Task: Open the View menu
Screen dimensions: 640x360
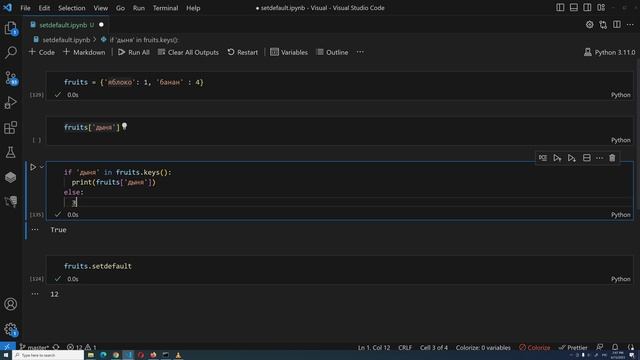Action: pyautogui.click(x=100, y=8)
